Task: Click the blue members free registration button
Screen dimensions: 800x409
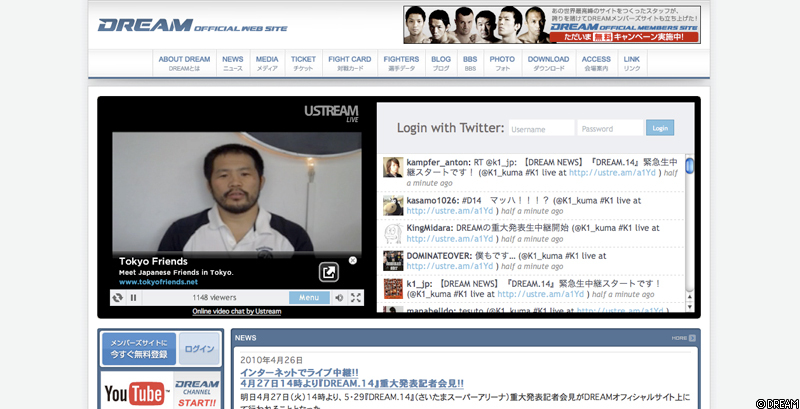Action: 139,349
